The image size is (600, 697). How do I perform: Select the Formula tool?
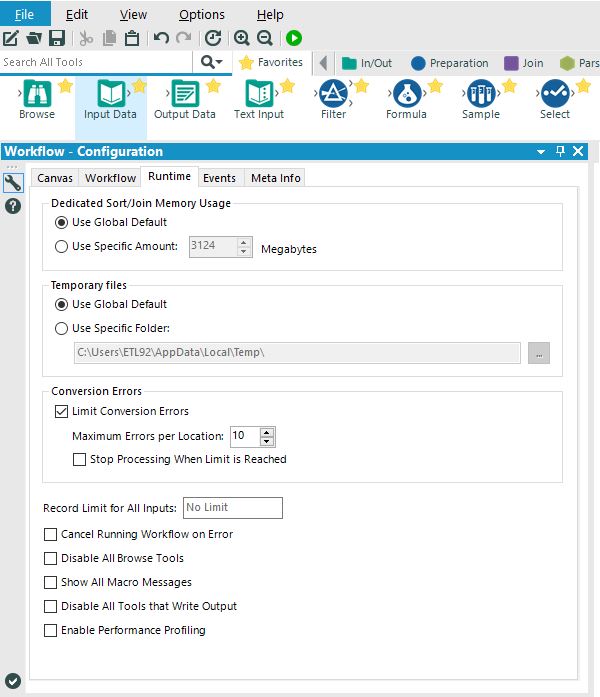pos(407,100)
